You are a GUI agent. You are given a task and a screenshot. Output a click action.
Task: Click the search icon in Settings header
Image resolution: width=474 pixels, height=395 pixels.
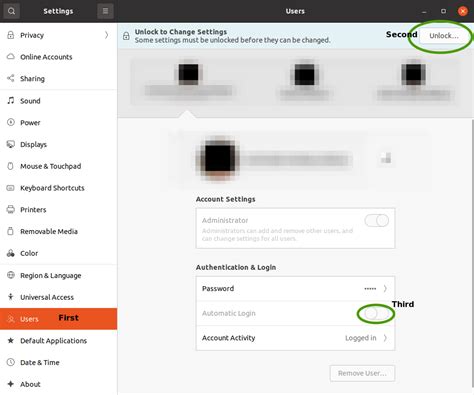[11, 11]
